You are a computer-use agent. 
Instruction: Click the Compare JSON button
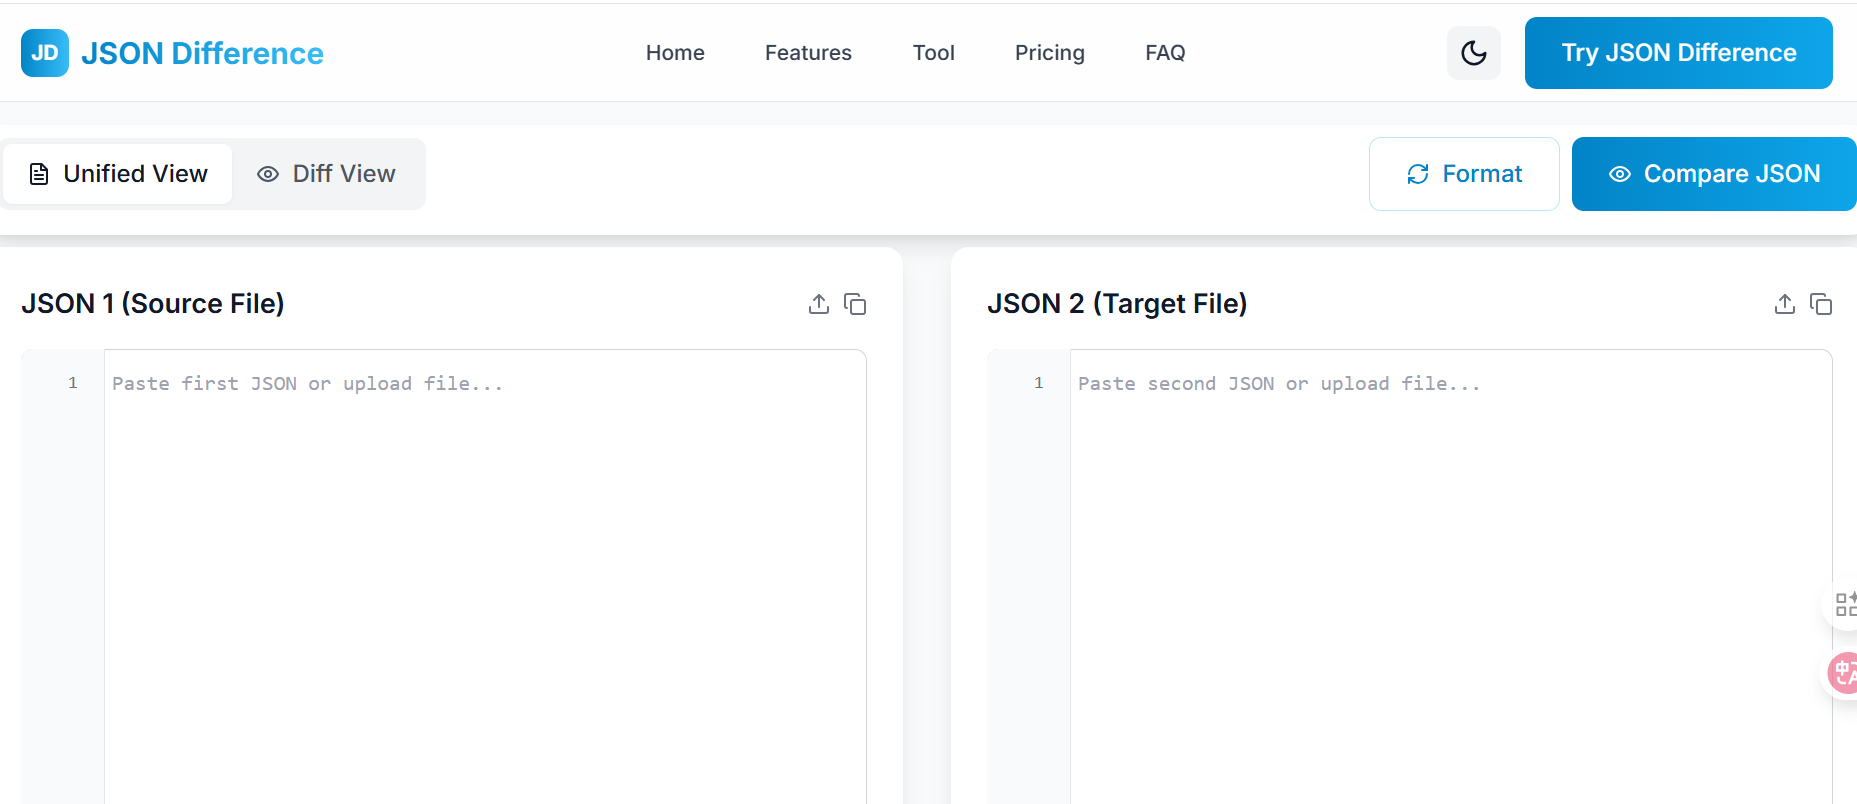[x=1714, y=174]
